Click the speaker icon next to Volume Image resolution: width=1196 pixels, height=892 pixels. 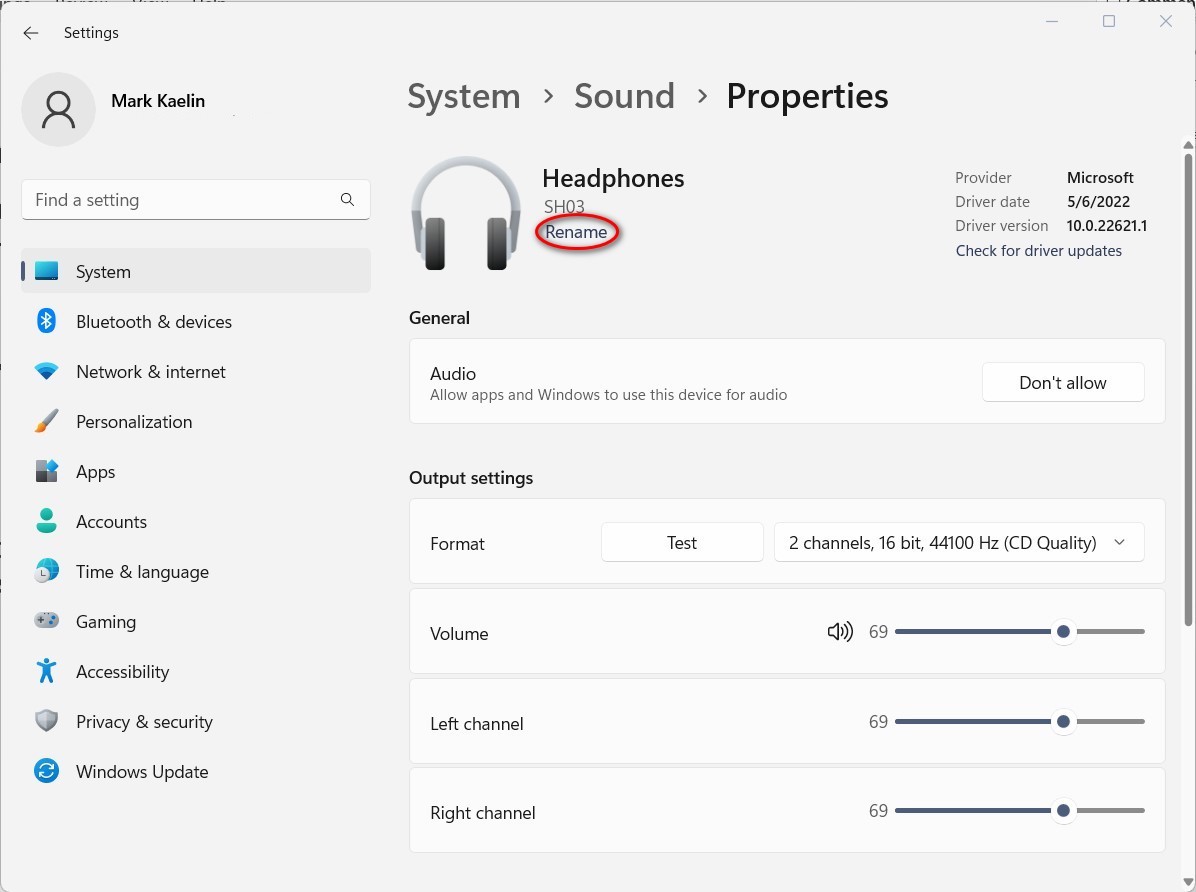tap(840, 631)
